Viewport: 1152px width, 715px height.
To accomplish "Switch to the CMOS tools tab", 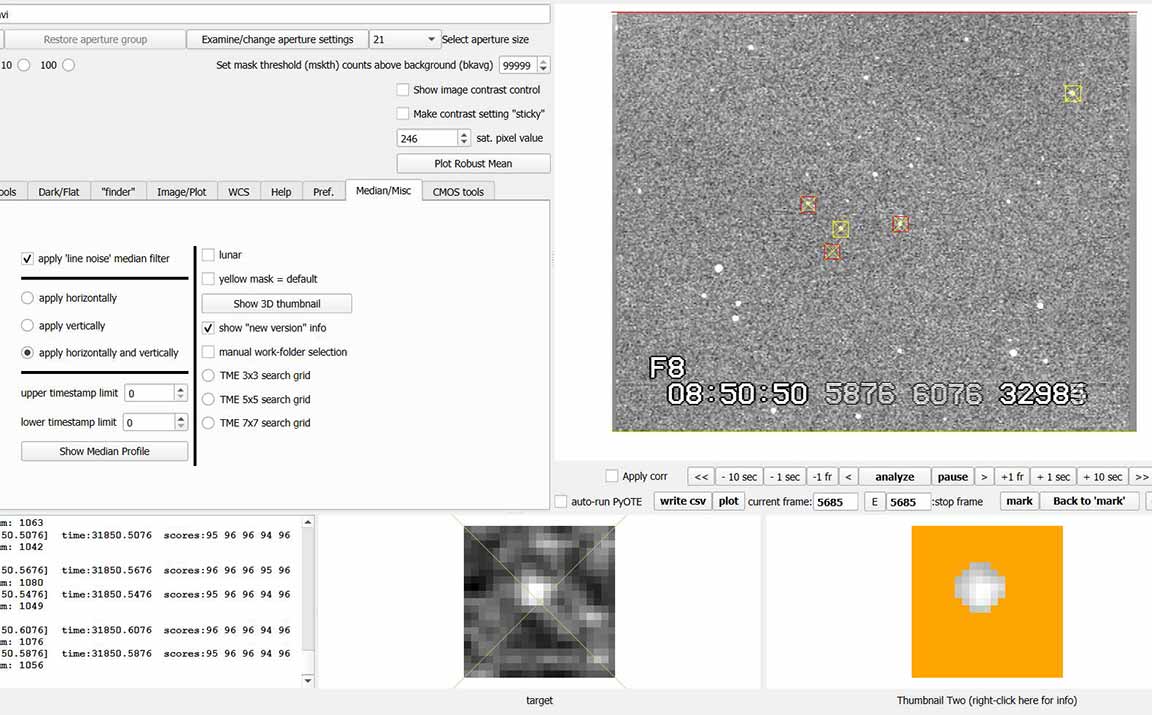I will pyautogui.click(x=458, y=192).
